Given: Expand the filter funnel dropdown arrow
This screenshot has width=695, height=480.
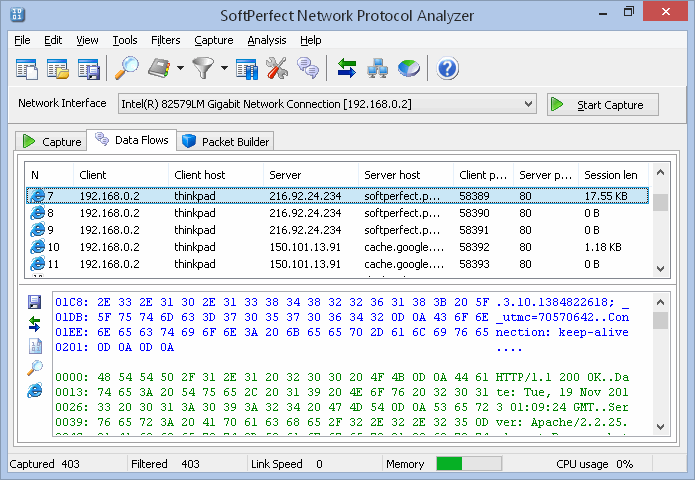Looking at the screenshot, I should (225, 69).
